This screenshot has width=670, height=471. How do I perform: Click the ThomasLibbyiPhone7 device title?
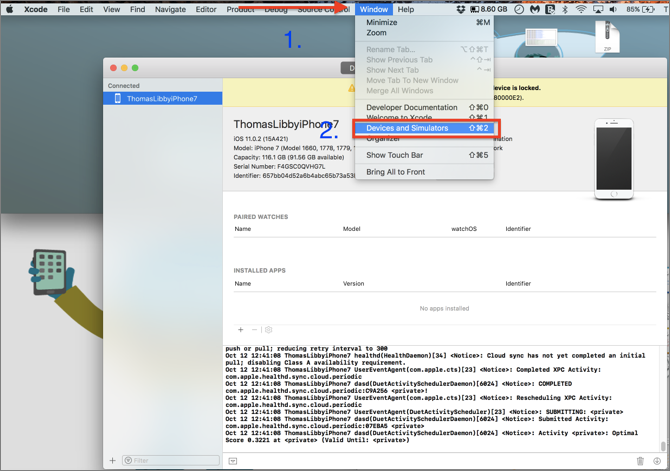point(286,124)
